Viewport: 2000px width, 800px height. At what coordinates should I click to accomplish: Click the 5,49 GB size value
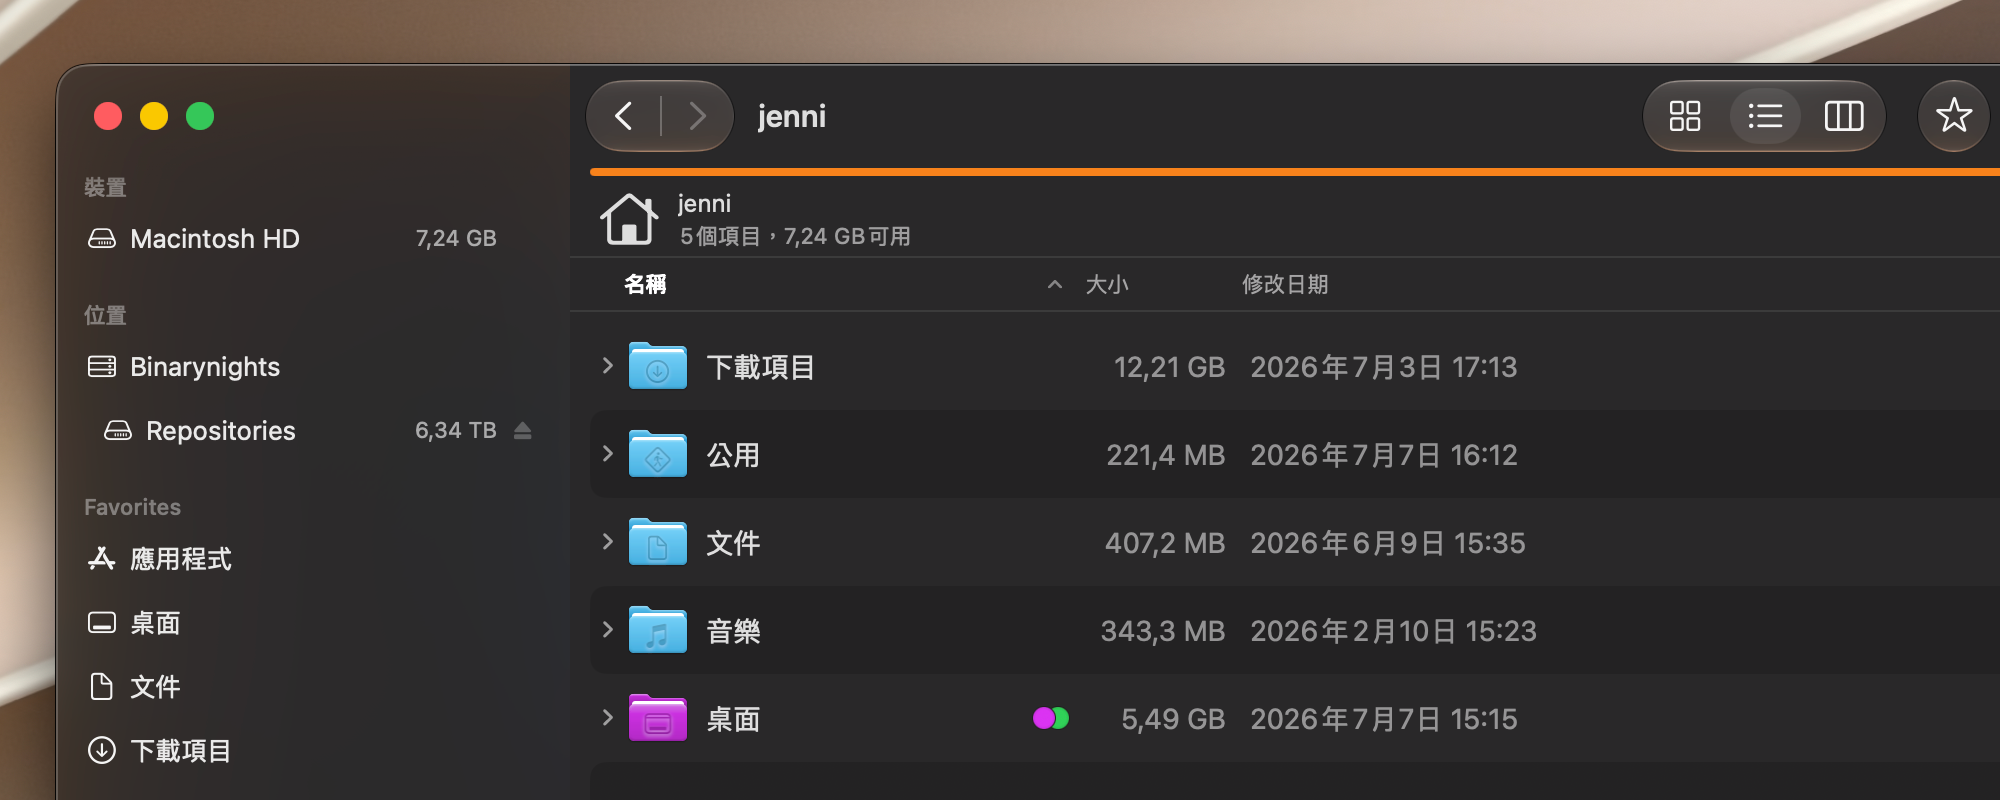[x=1173, y=719]
